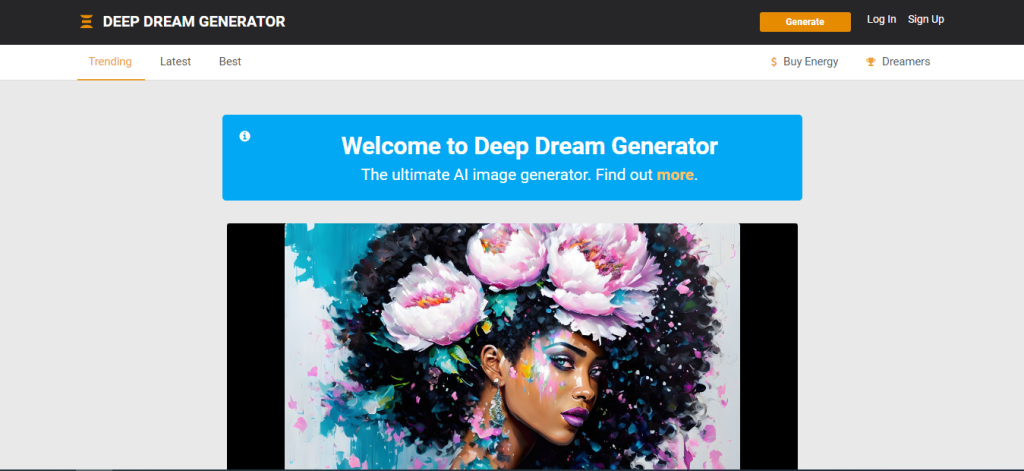Image resolution: width=1024 pixels, height=471 pixels.
Task: Click the black bar left of the artwork
Action: click(x=256, y=347)
